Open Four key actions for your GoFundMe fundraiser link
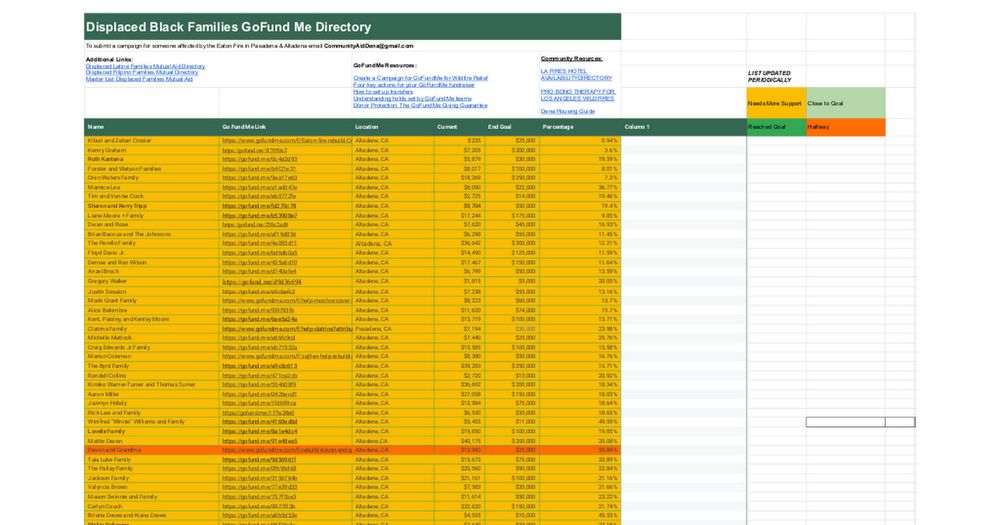 [x=414, y=85]
